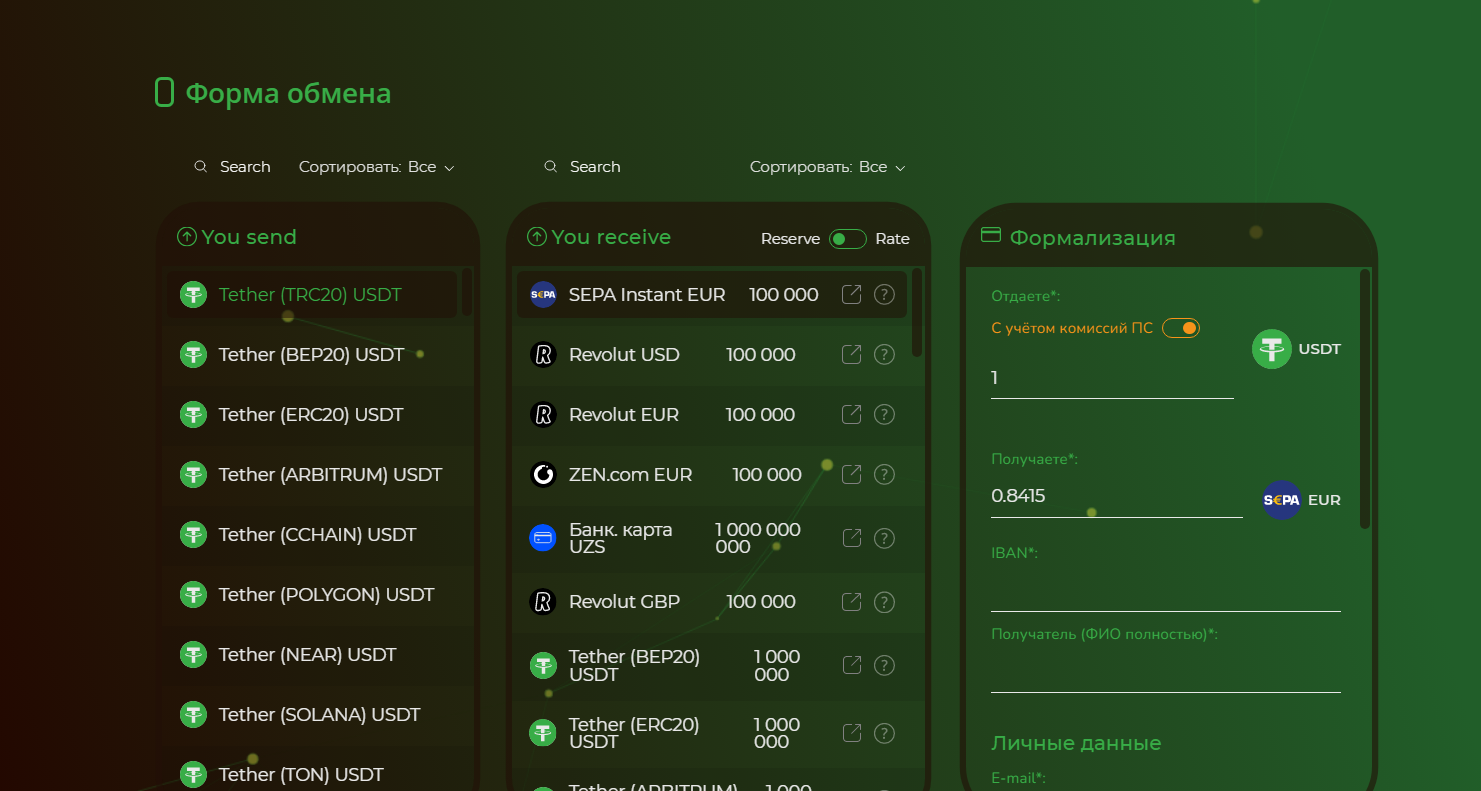This screenshot has width=1481, height=791.
Task: Select Tether (ERC20) USDT to send
Action: (x=318, y=414)
